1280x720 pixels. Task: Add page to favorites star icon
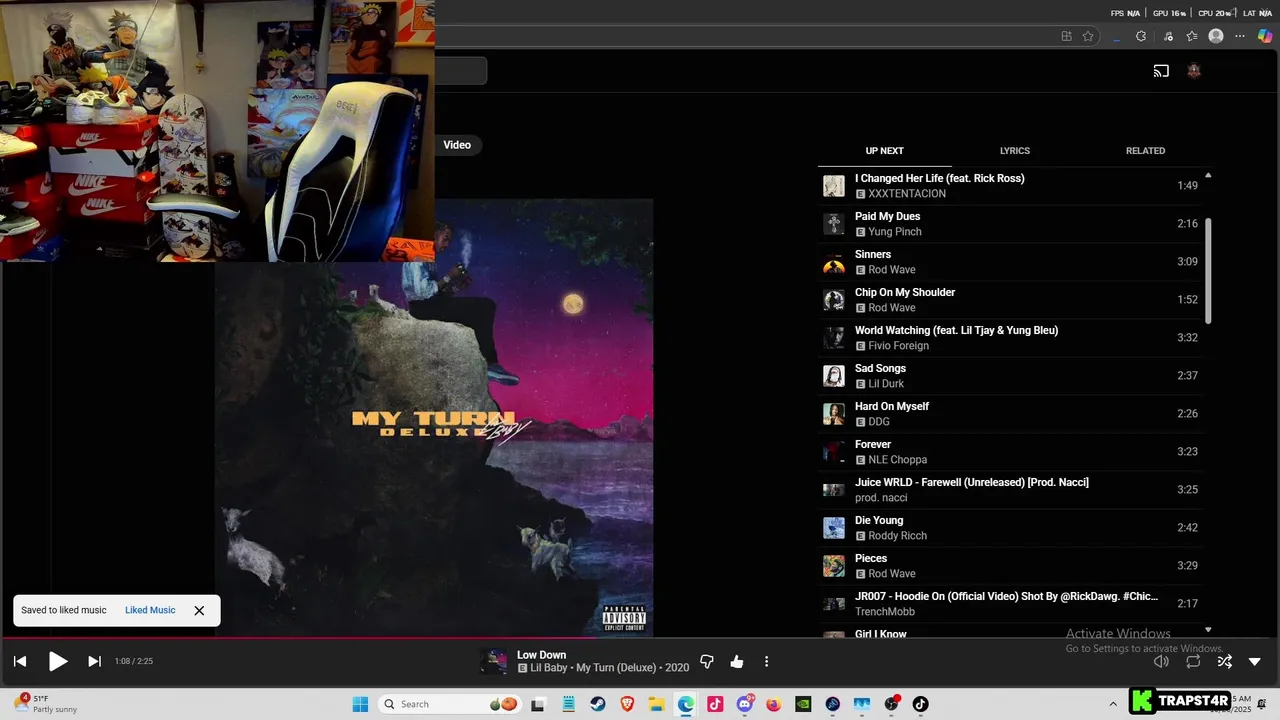coord(1088,36)
